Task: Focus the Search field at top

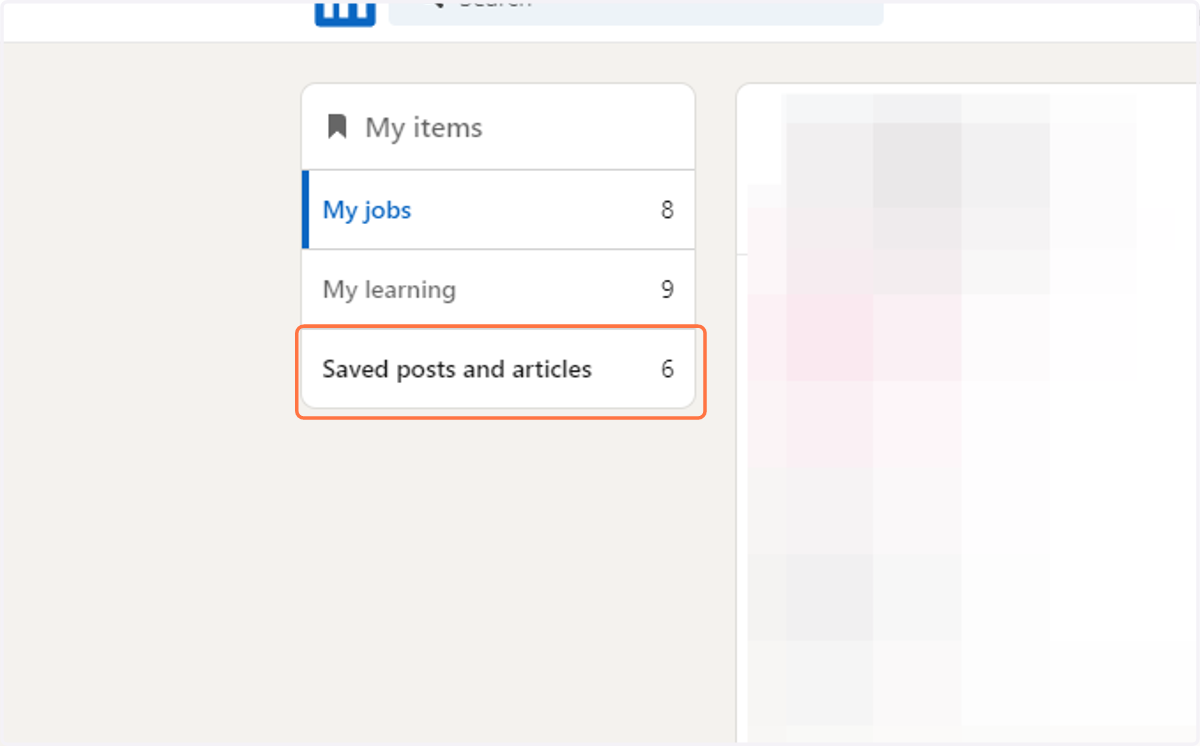Action: [636, 10]
